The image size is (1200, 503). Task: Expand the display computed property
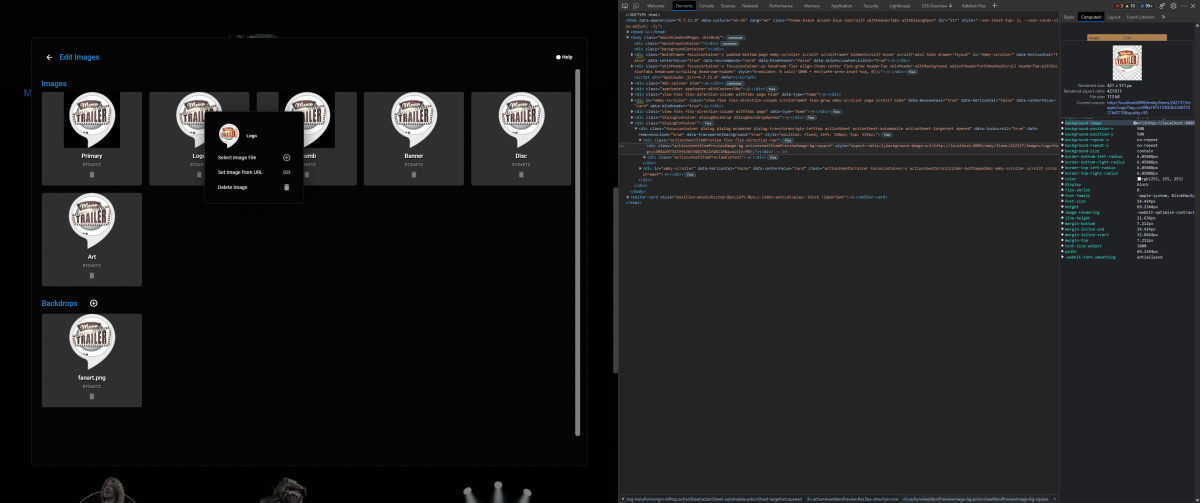[1063, 184]
